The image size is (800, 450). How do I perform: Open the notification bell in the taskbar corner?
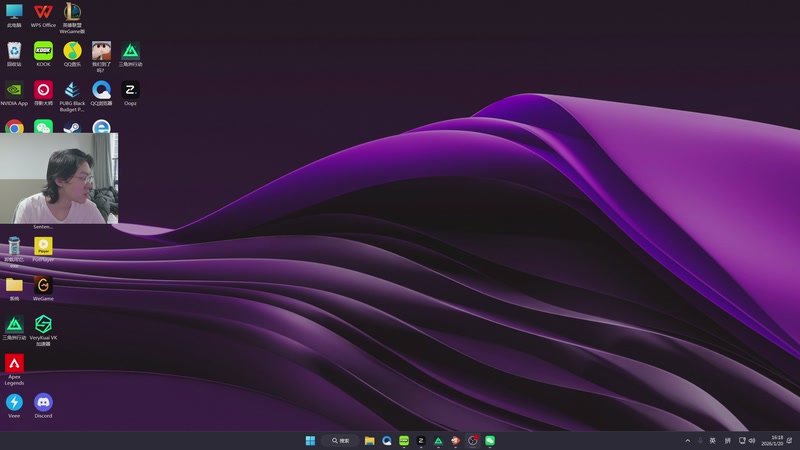[790, 441]
